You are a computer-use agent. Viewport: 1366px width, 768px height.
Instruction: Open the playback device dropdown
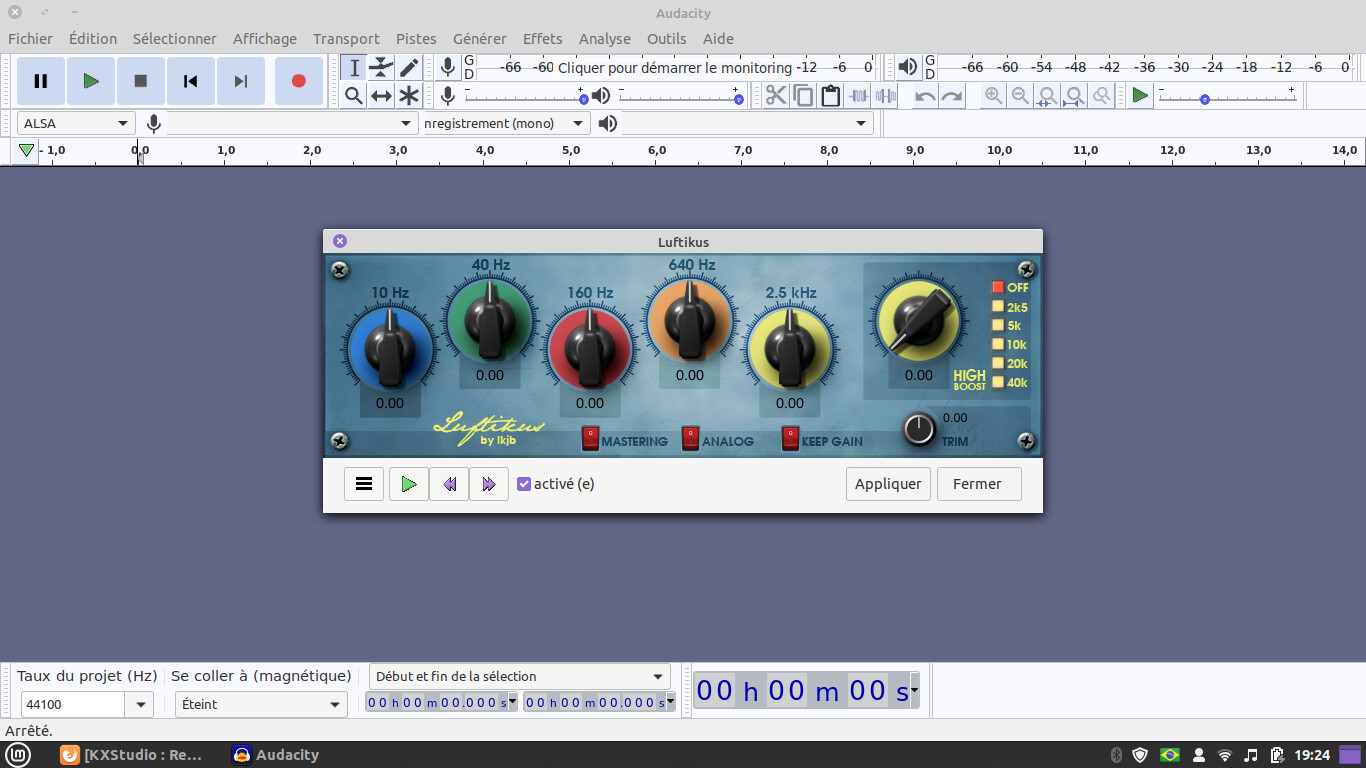747,123
